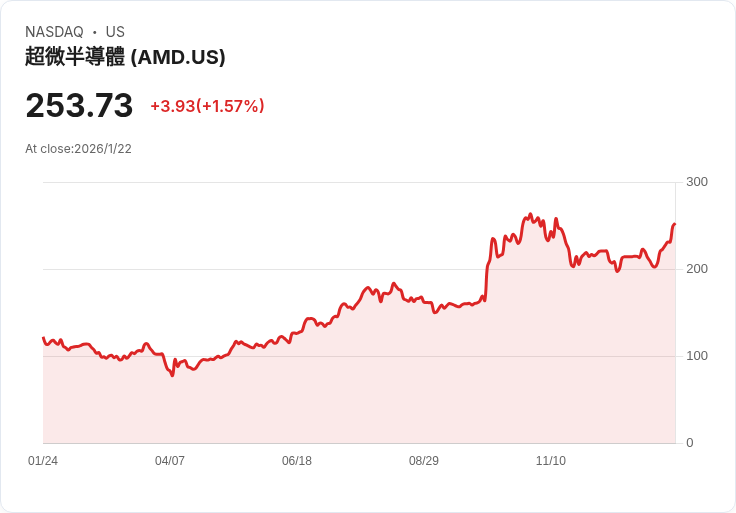Click the rightmost end of the price line
Screen dimensions: 736x513
click(675, 224)
